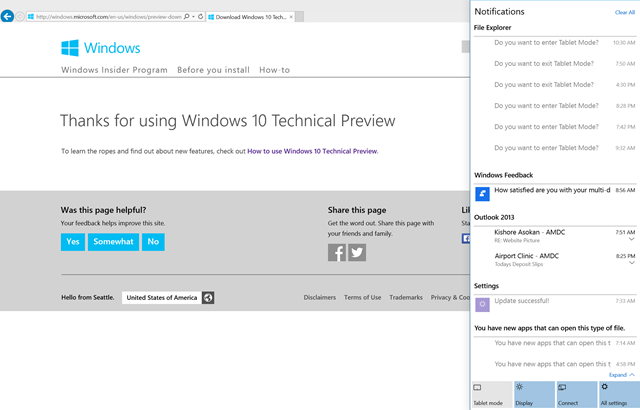Open a new browser tab

tap(299, 17)
